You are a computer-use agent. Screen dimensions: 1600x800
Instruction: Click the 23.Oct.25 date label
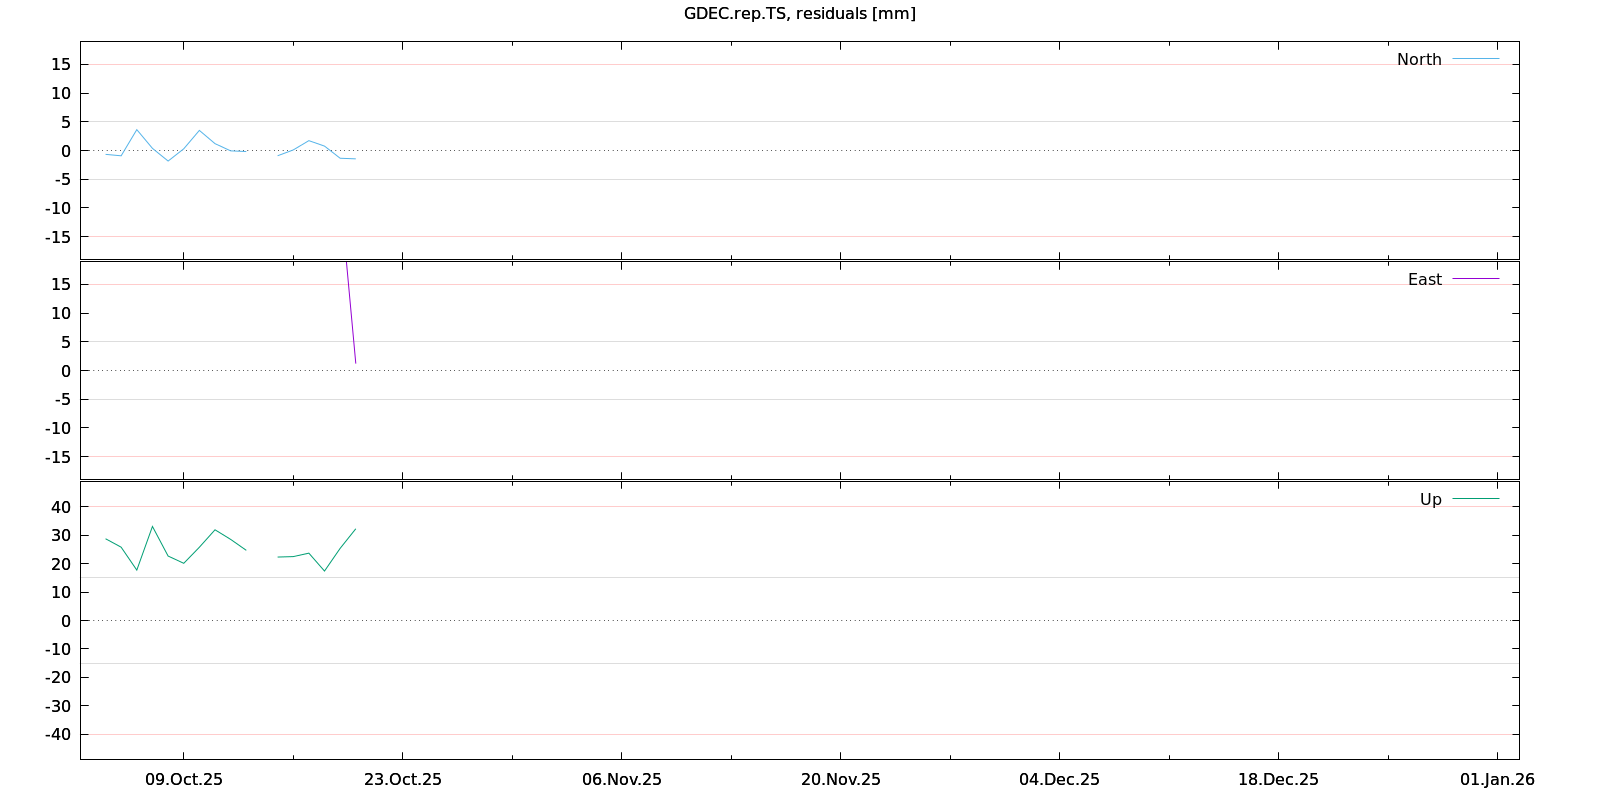pyautogui.click(x=403, y=780)
